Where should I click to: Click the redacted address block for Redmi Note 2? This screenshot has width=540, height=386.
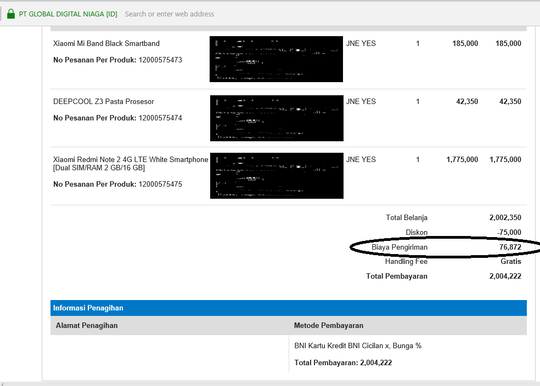coord(277,176)
